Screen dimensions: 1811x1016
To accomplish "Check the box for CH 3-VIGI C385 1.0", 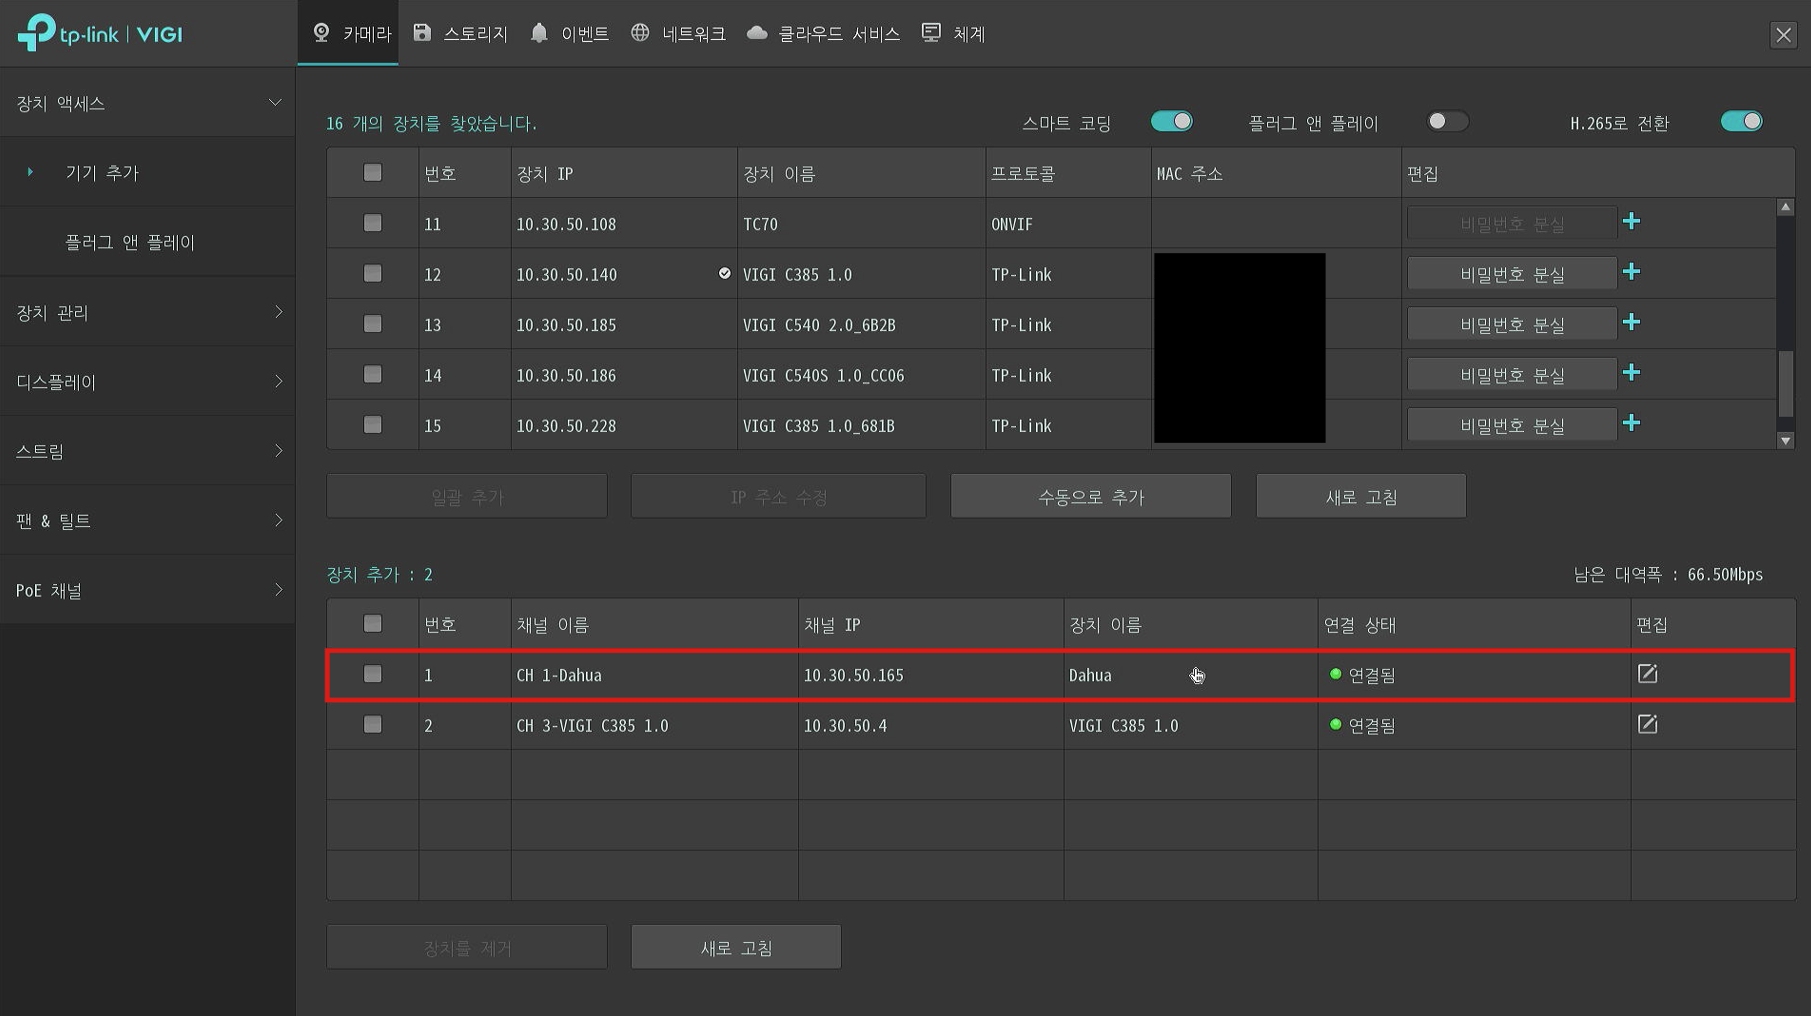I will (x=372, y=724).
